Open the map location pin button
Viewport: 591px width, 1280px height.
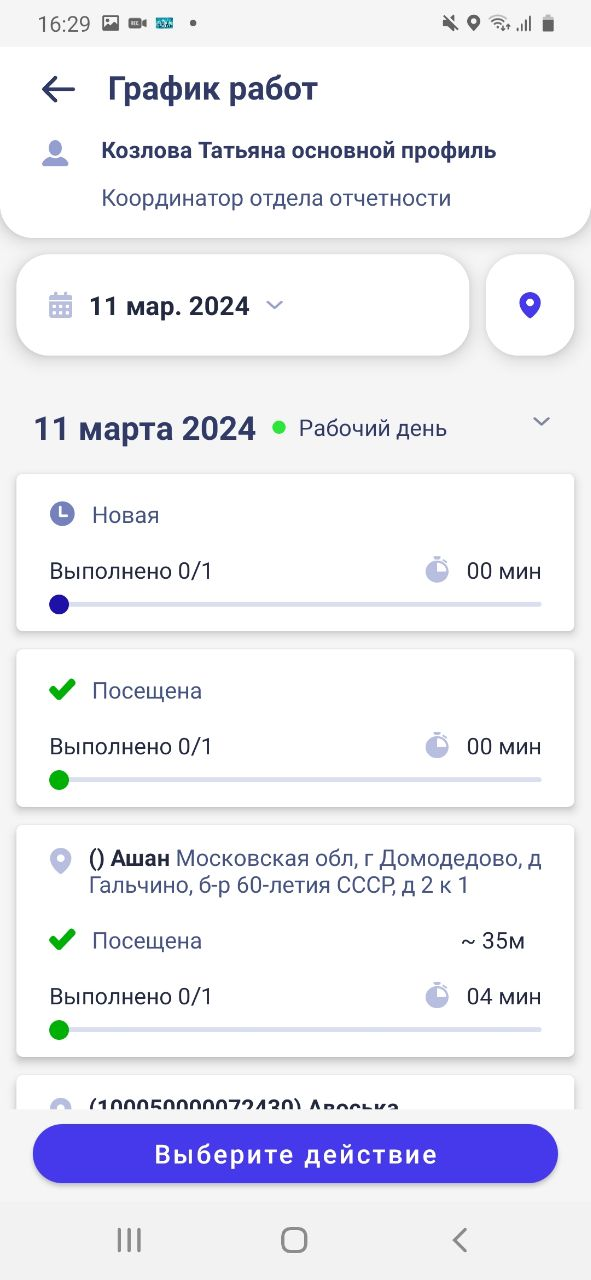coord(530,305)
